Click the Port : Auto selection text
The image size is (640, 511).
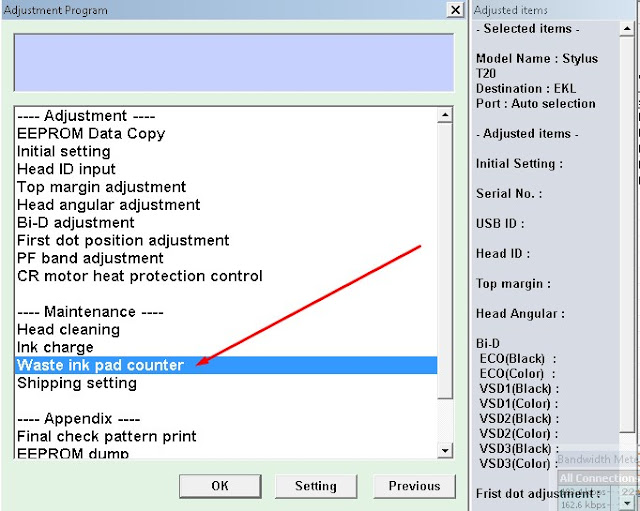[536, 104]
